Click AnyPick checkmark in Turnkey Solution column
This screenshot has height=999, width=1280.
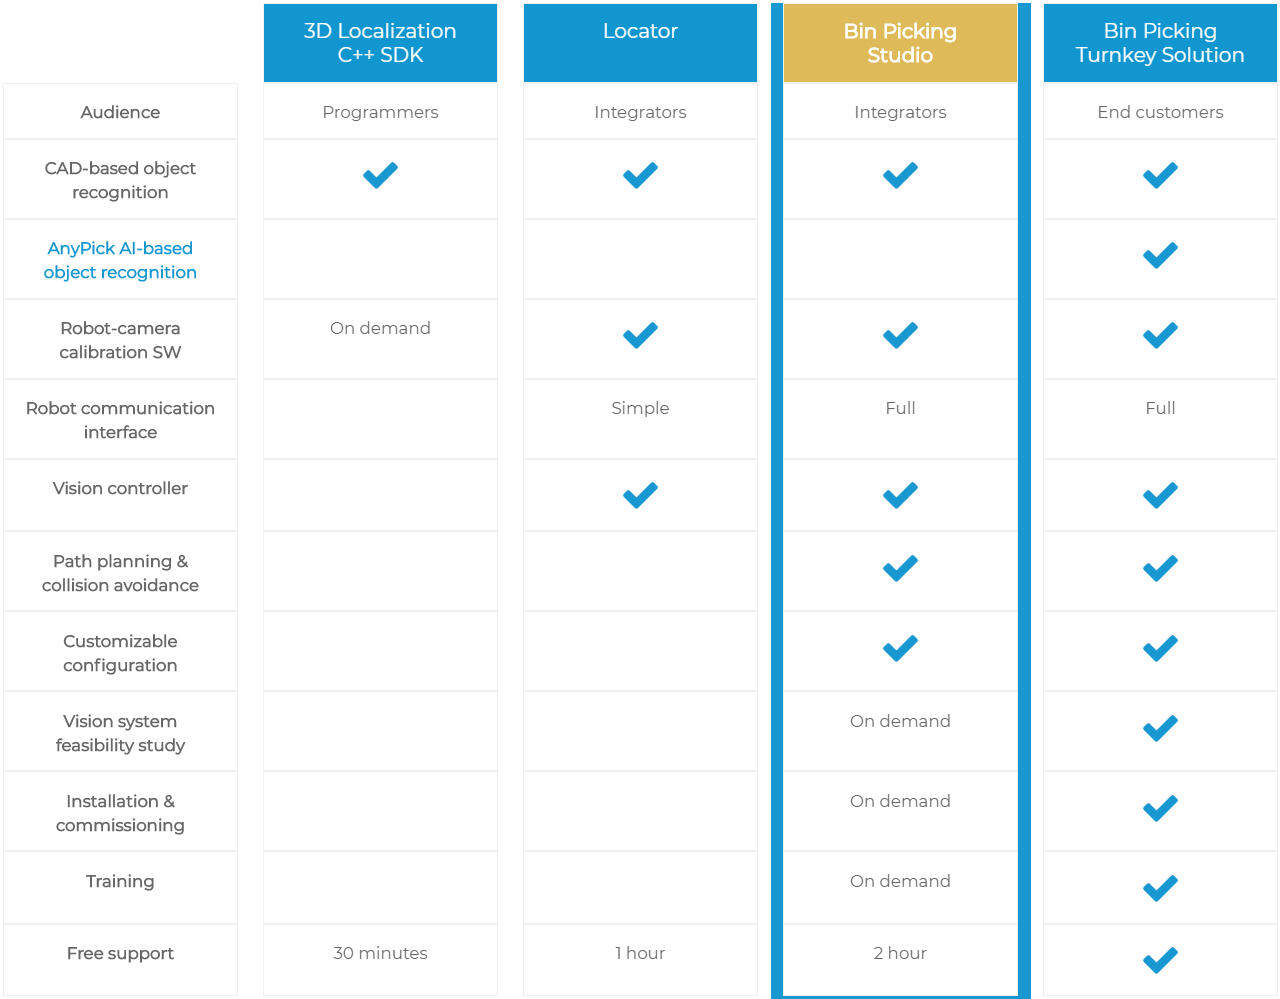pyautogui.click(x=1160, y=255)
